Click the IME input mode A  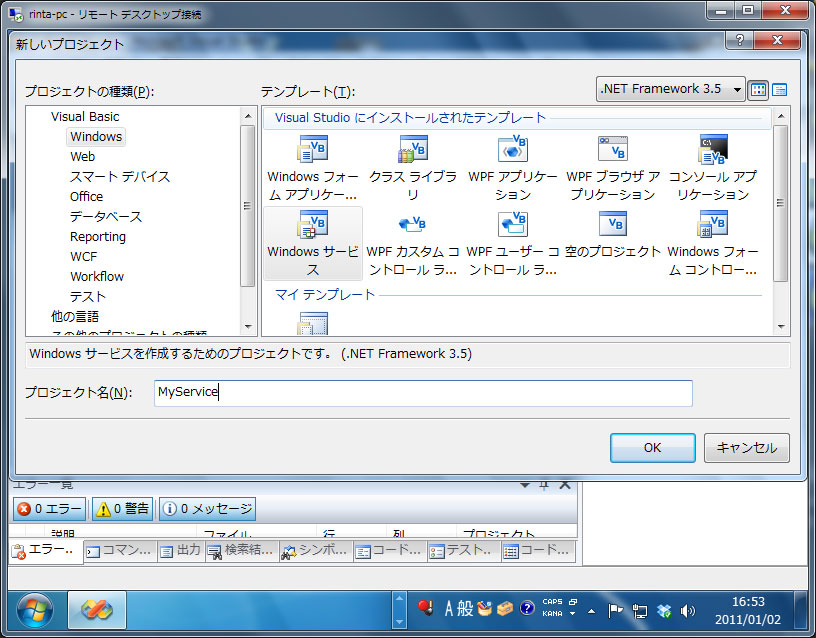pos(449,608)
